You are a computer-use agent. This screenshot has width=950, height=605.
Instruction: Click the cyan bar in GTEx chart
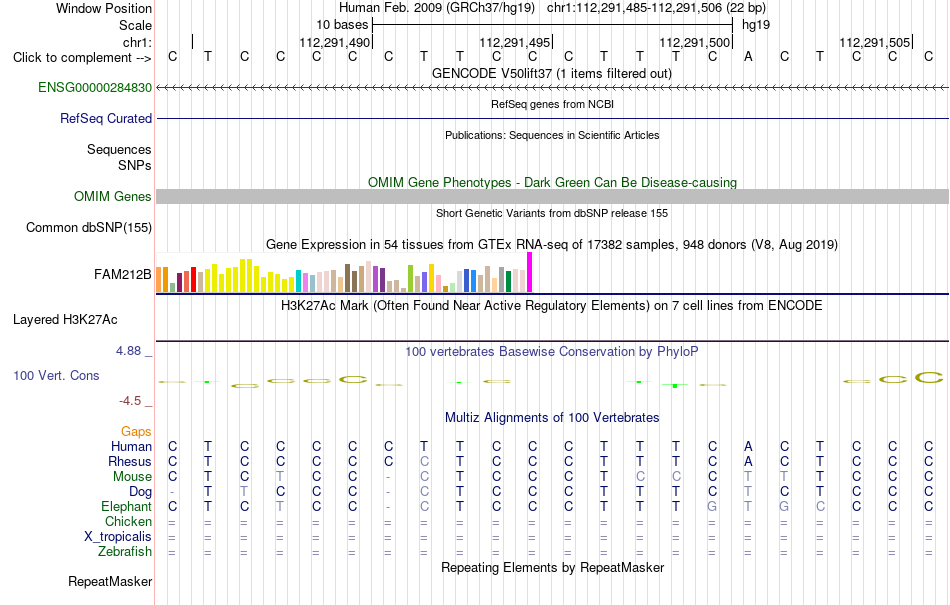pyautogui.click(x=298, y=282)
